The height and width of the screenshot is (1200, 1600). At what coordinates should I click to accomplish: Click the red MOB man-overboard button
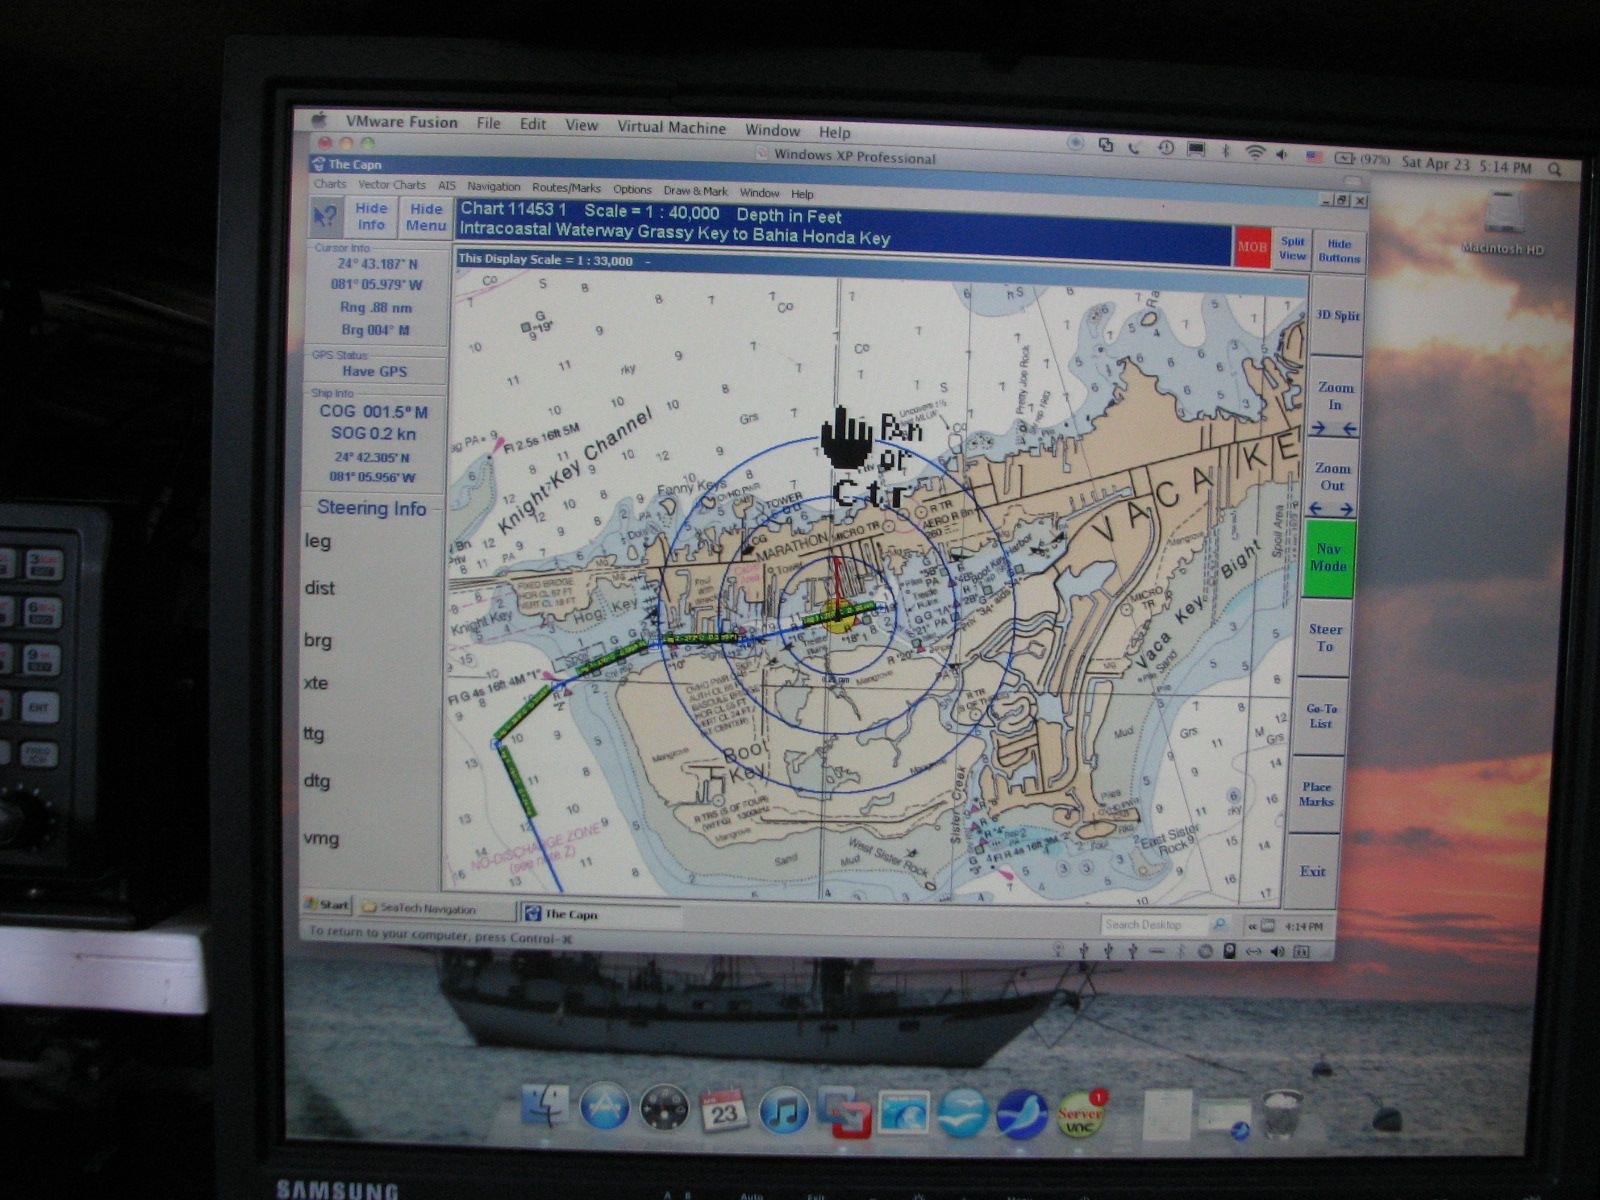1252,247
